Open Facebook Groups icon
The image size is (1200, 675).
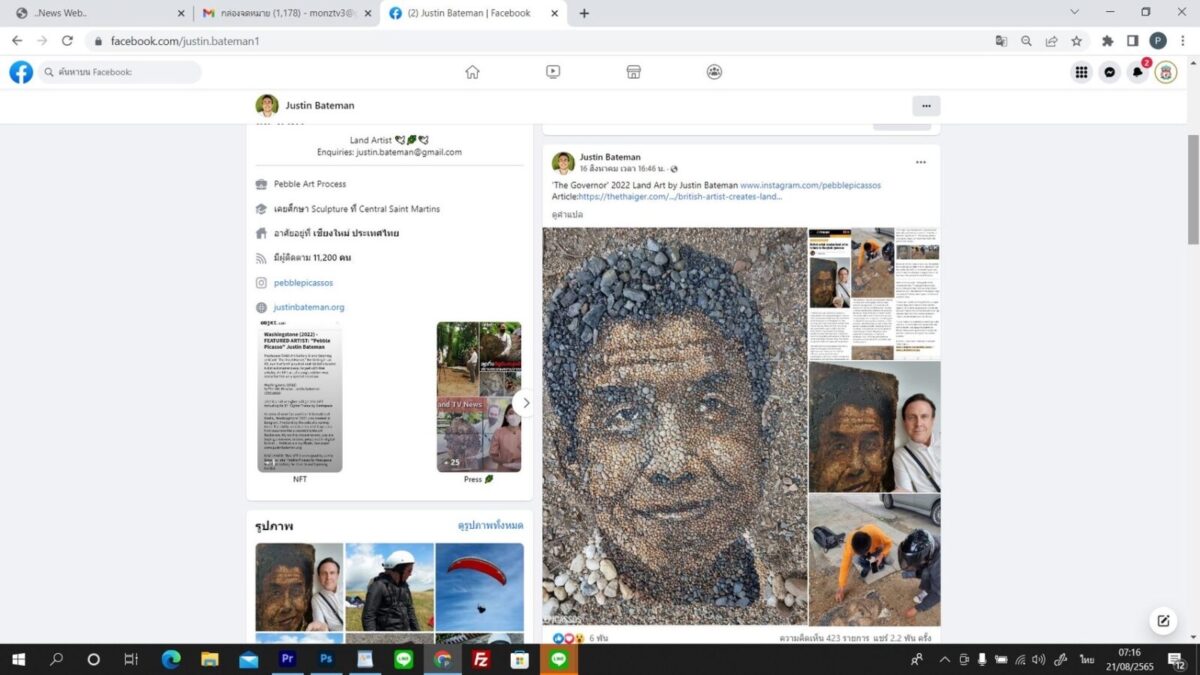click(714, 72)
